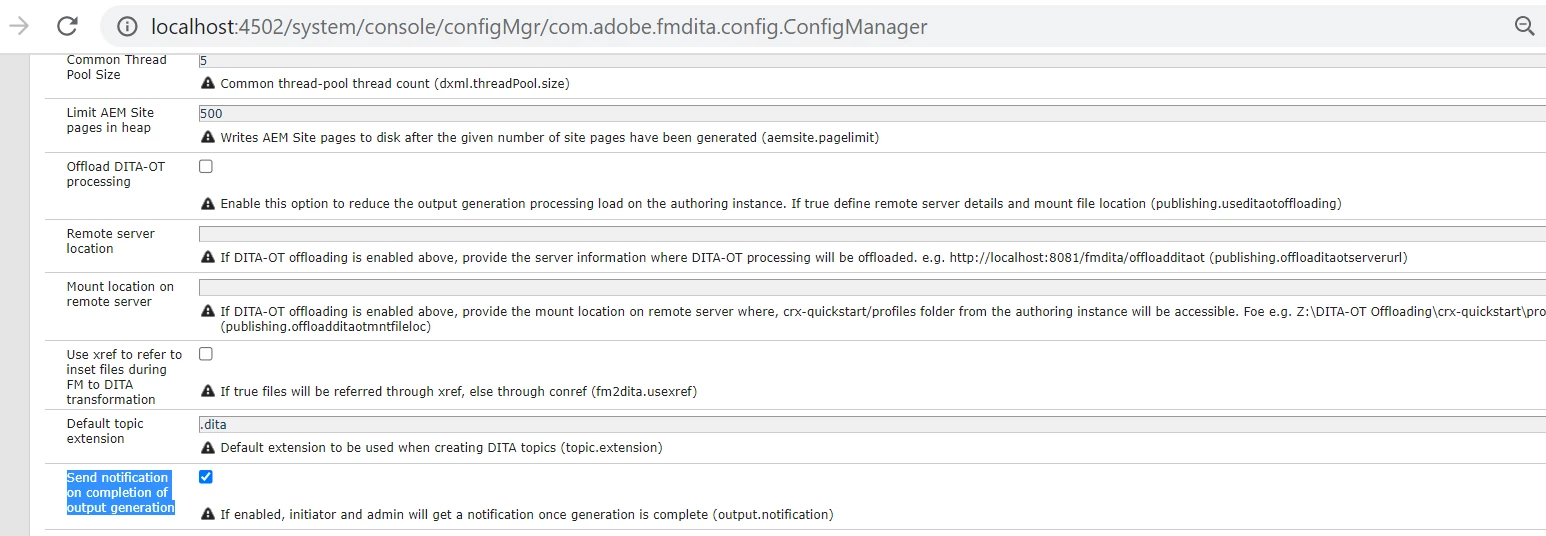Click warning icon next to AEM Site pages description
This screenshot has height=536, width=1546.
(208, 137)
